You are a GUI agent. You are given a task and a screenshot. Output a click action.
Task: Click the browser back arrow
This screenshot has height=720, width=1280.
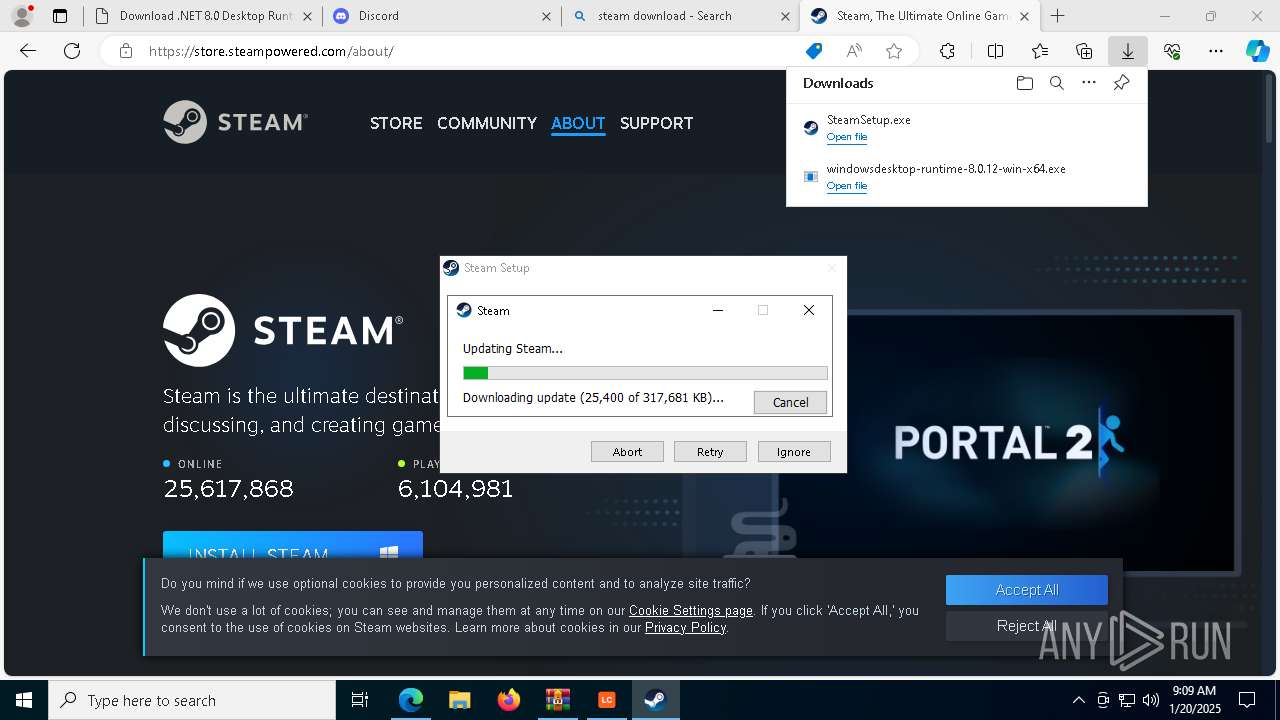click(x=28, y=51)
